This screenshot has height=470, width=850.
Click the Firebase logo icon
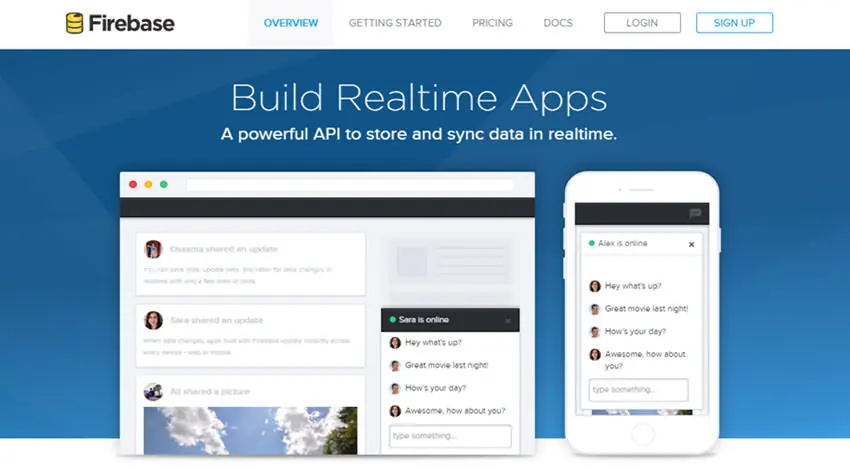coord(74,23)
